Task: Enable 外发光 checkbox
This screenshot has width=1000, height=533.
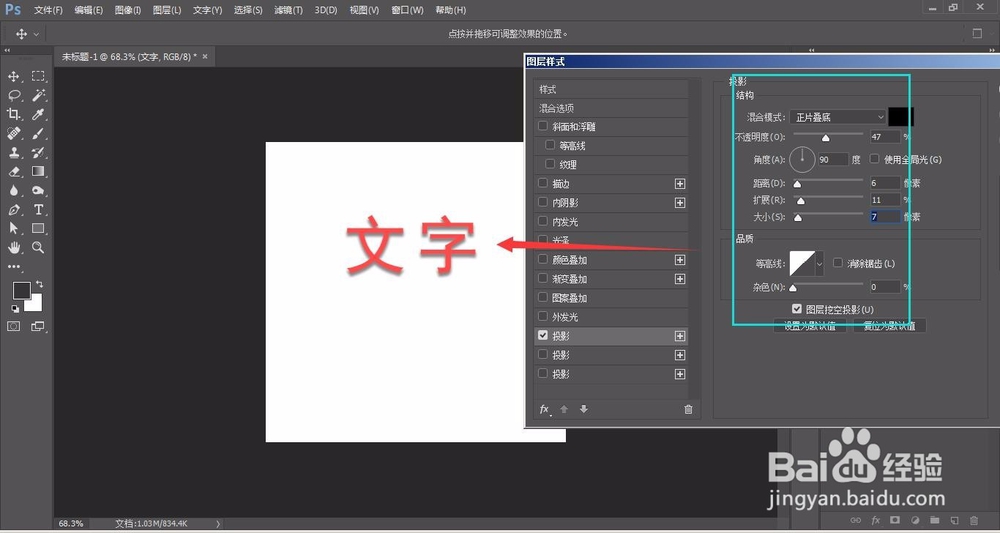Action: click(543, 316)
